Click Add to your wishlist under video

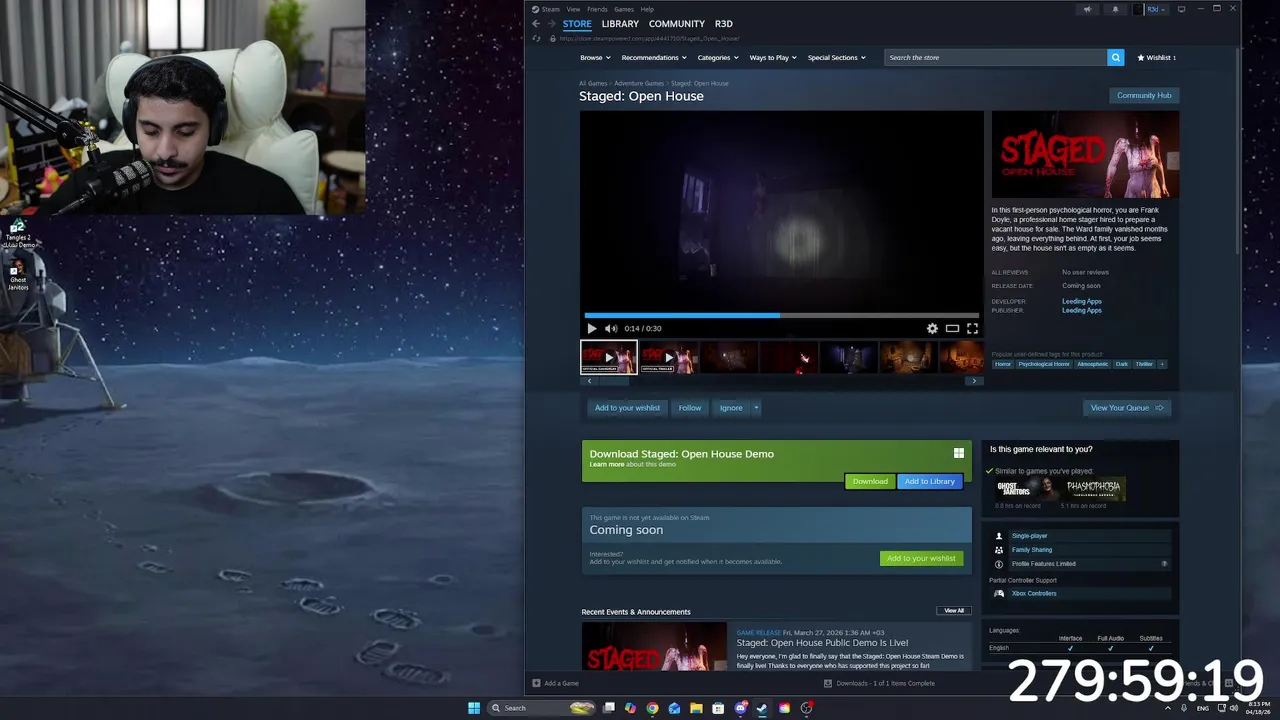coord(627,407)
